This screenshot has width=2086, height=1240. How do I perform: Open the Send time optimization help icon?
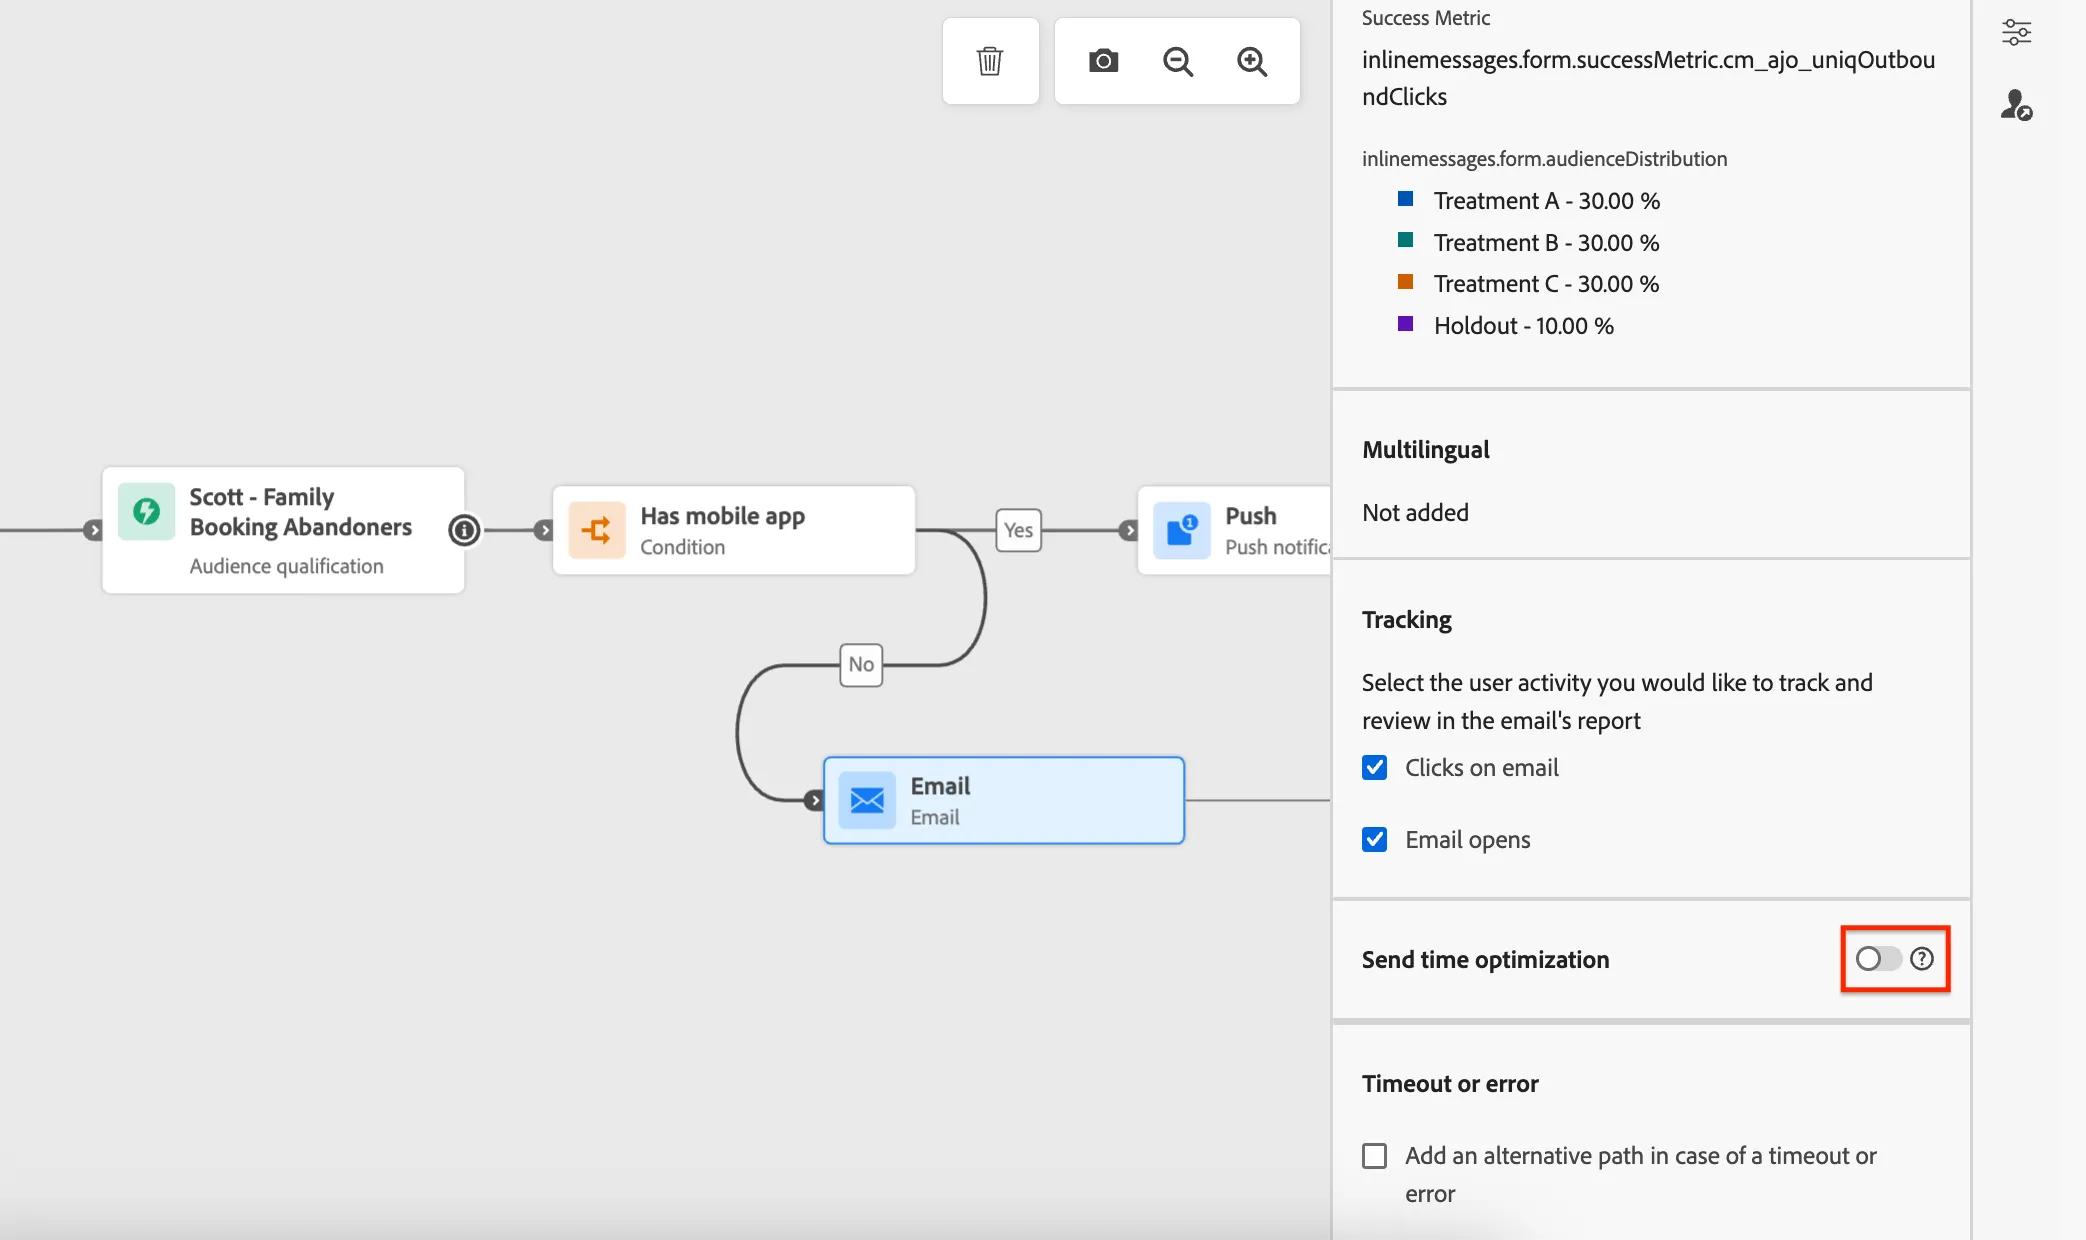click(1921, 959)
